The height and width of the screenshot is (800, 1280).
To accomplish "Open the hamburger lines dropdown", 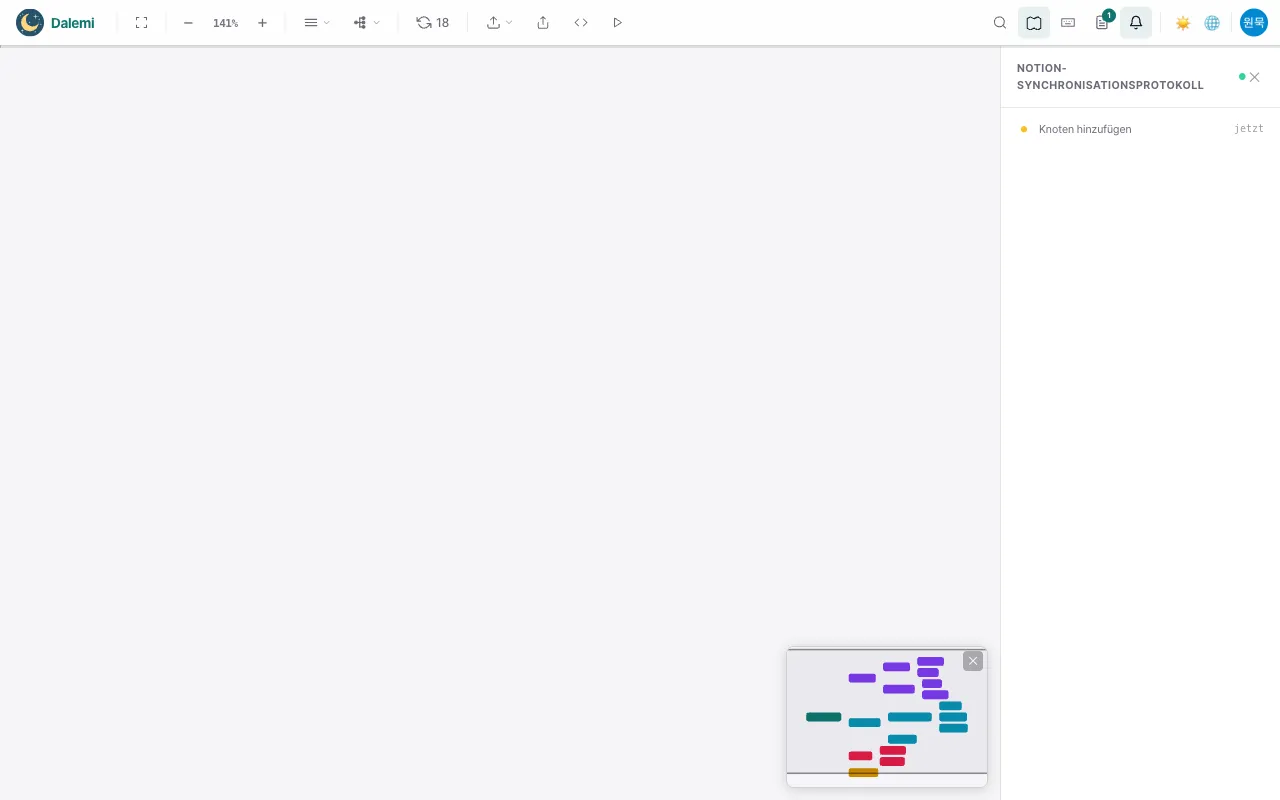I will (x=317, y=22).
